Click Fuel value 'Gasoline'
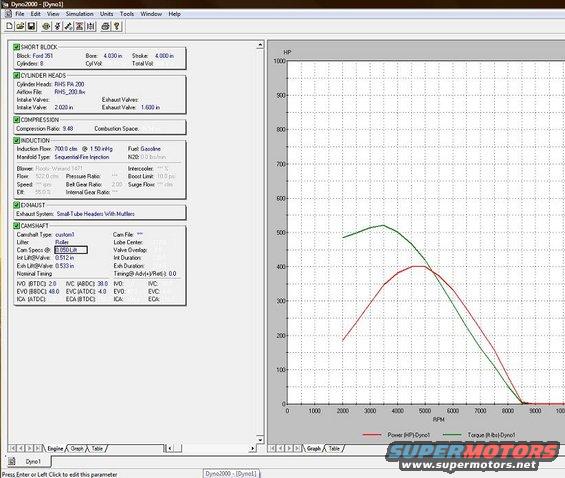The width and height of the screenshot is (565, 478). pos(150,149)
